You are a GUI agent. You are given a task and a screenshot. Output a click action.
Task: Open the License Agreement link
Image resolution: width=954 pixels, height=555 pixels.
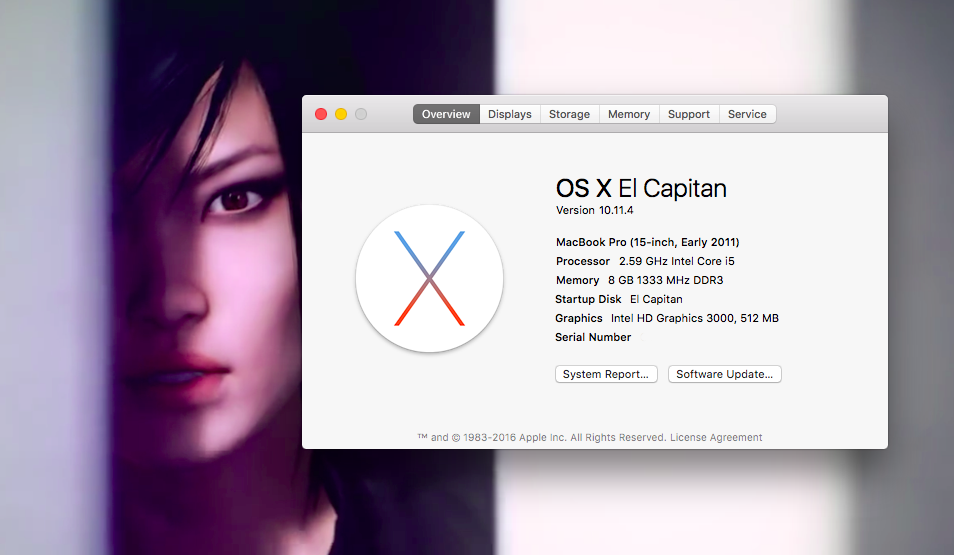point(716,437)
